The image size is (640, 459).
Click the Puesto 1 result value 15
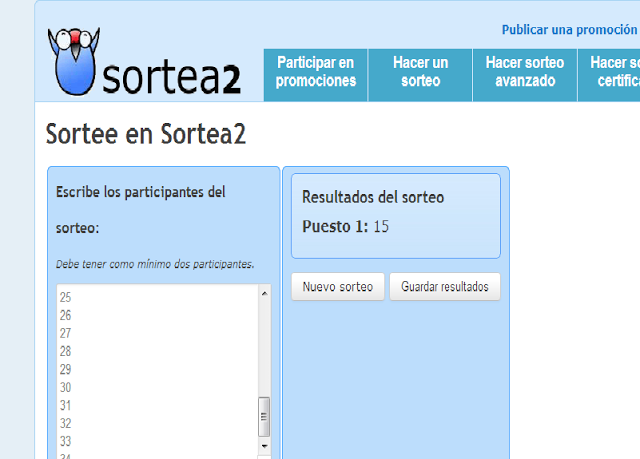click(x=381, y=226)
